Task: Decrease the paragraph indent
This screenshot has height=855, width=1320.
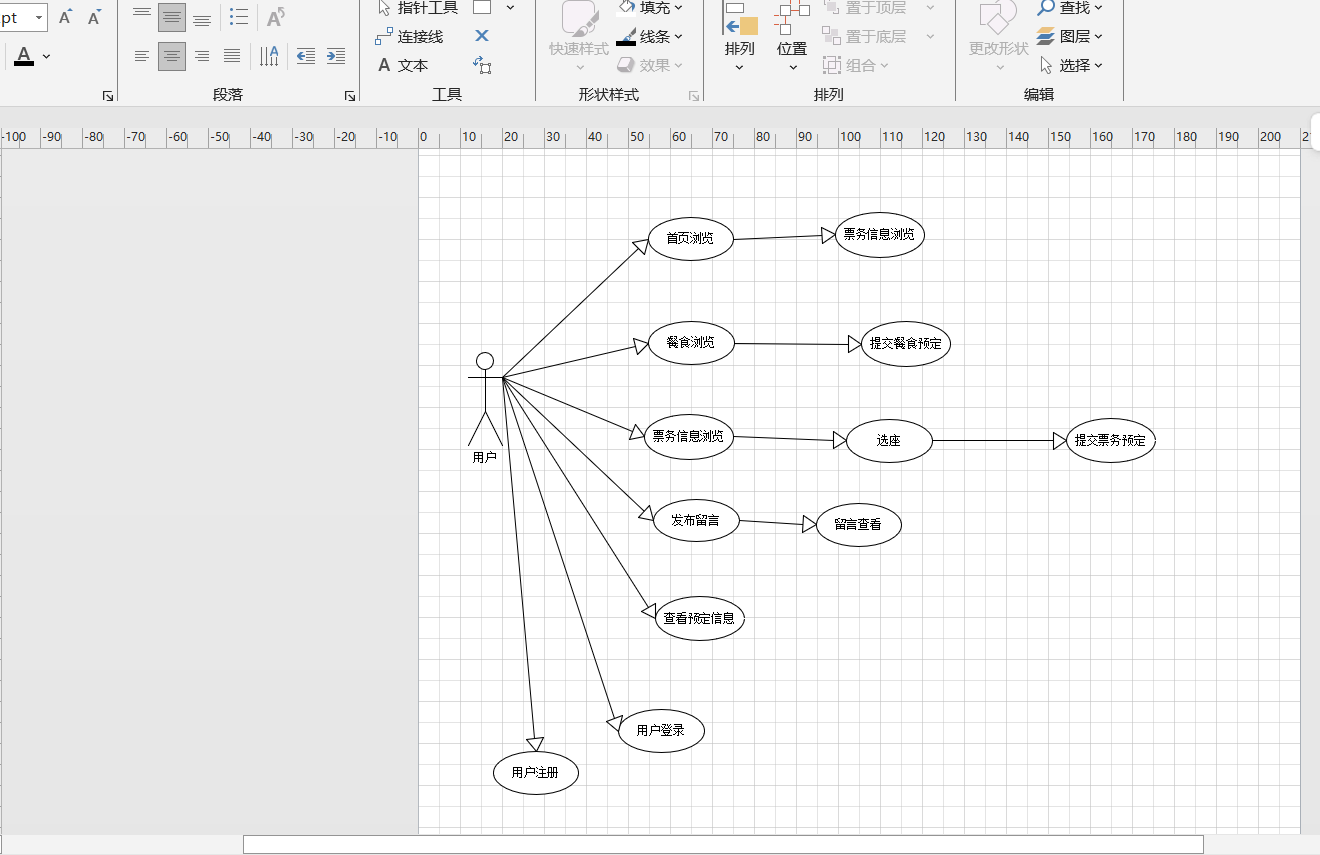Action: [307, 56]
